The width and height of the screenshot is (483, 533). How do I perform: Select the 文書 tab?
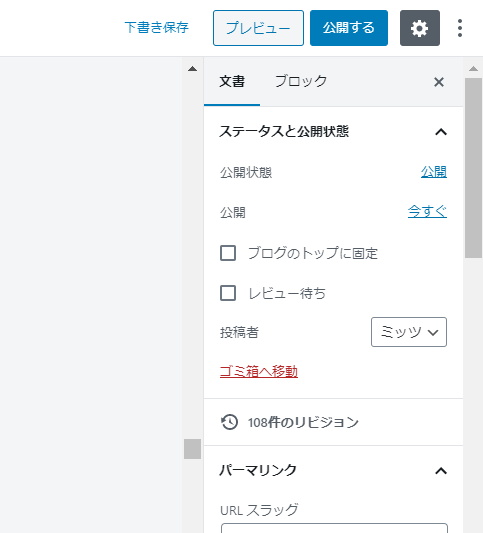point(232,82)
